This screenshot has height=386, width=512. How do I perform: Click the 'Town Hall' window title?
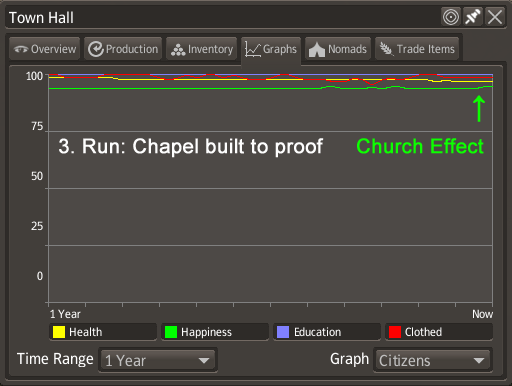coord(41,18)
